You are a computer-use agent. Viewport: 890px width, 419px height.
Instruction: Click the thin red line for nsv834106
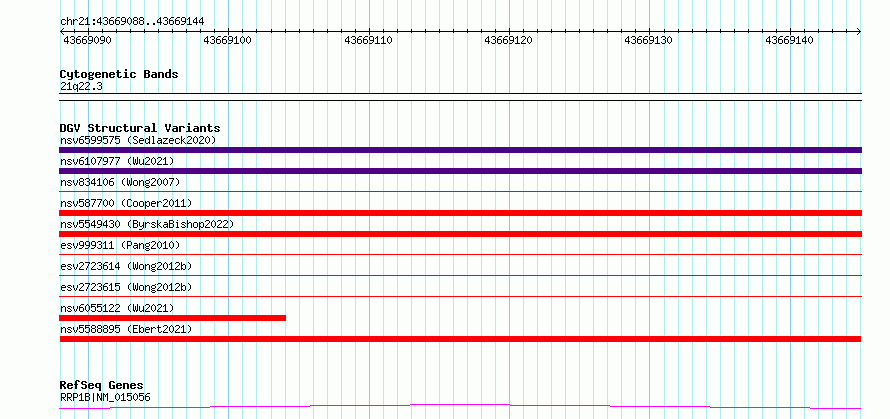coord(460,192)
